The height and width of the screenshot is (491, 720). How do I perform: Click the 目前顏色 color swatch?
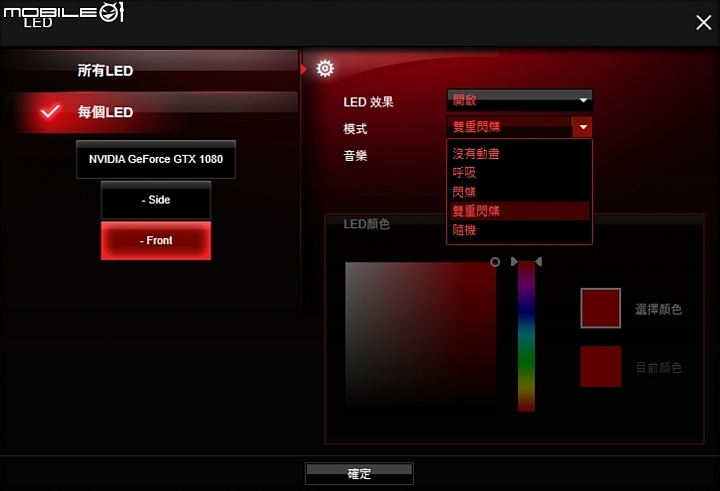(x=601, y=367)
